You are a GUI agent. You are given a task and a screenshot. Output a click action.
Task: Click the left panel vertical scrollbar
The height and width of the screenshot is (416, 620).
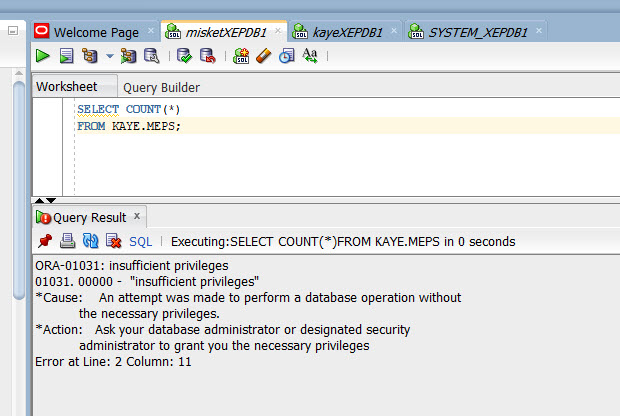19,190
